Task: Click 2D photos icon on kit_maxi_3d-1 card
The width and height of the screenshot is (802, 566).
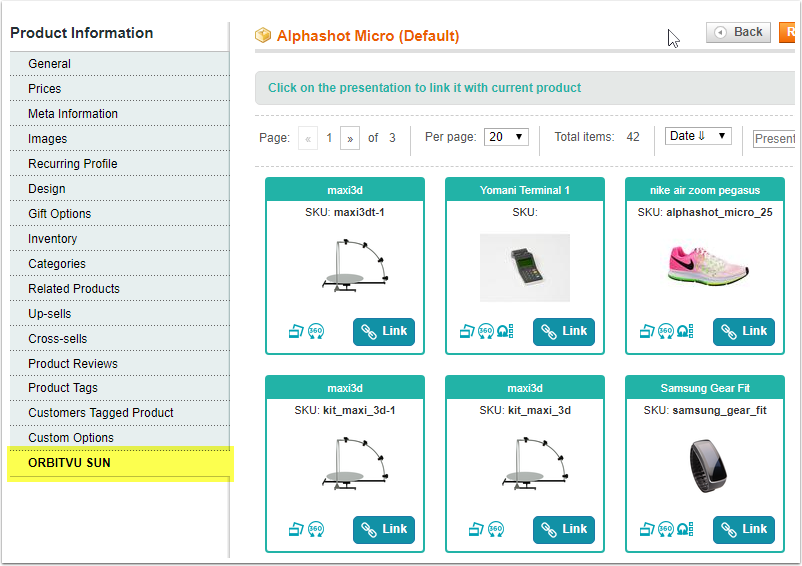Action: point(296,529)
